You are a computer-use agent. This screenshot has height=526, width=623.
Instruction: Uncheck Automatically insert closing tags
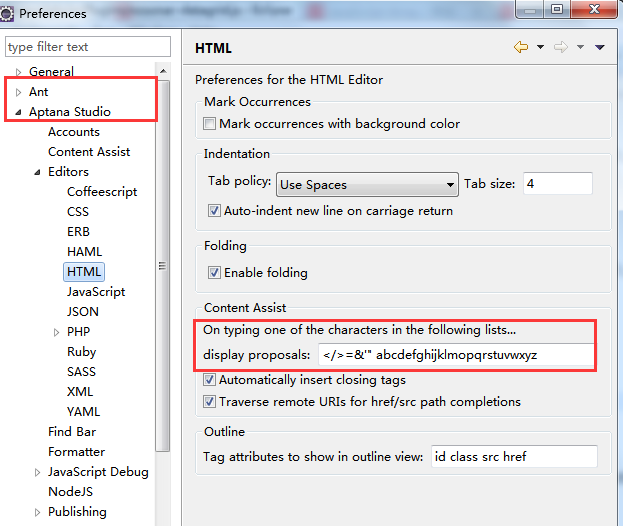pyautogui.click(x=209, y=380)
